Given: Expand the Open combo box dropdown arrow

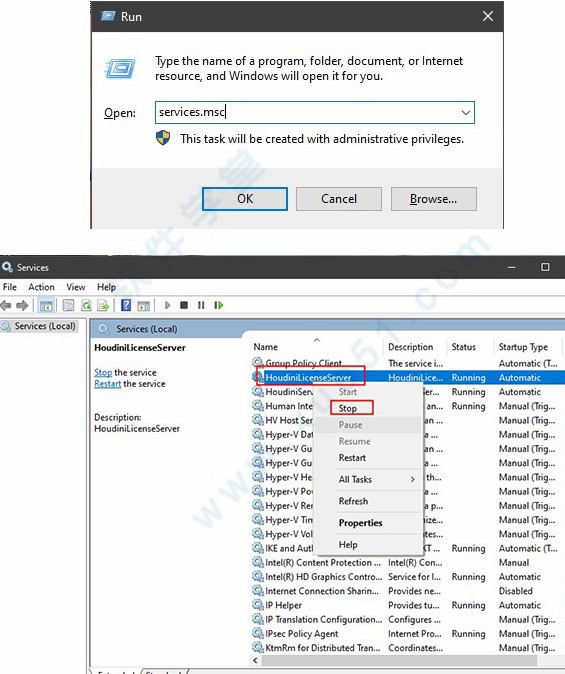Looking at the screenshot, I should point(466,113).
